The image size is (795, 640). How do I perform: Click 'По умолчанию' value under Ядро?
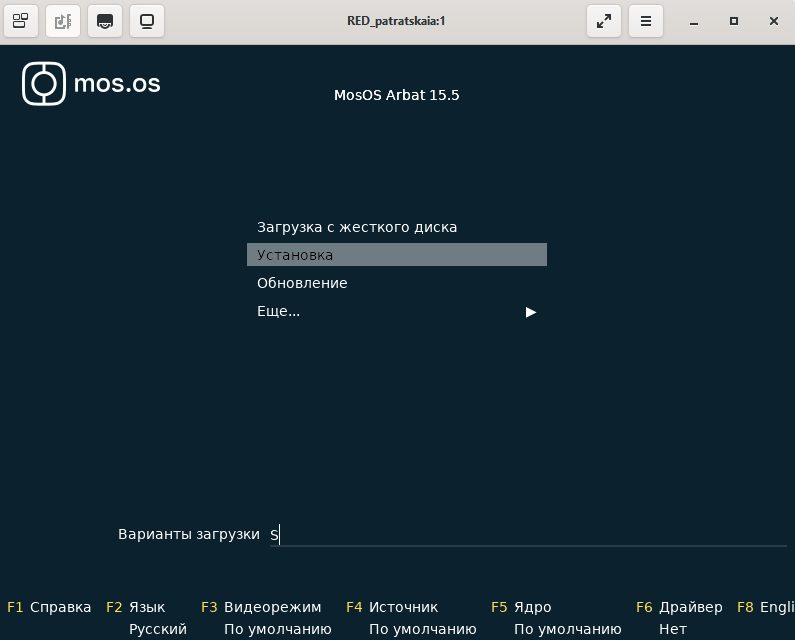568,629
